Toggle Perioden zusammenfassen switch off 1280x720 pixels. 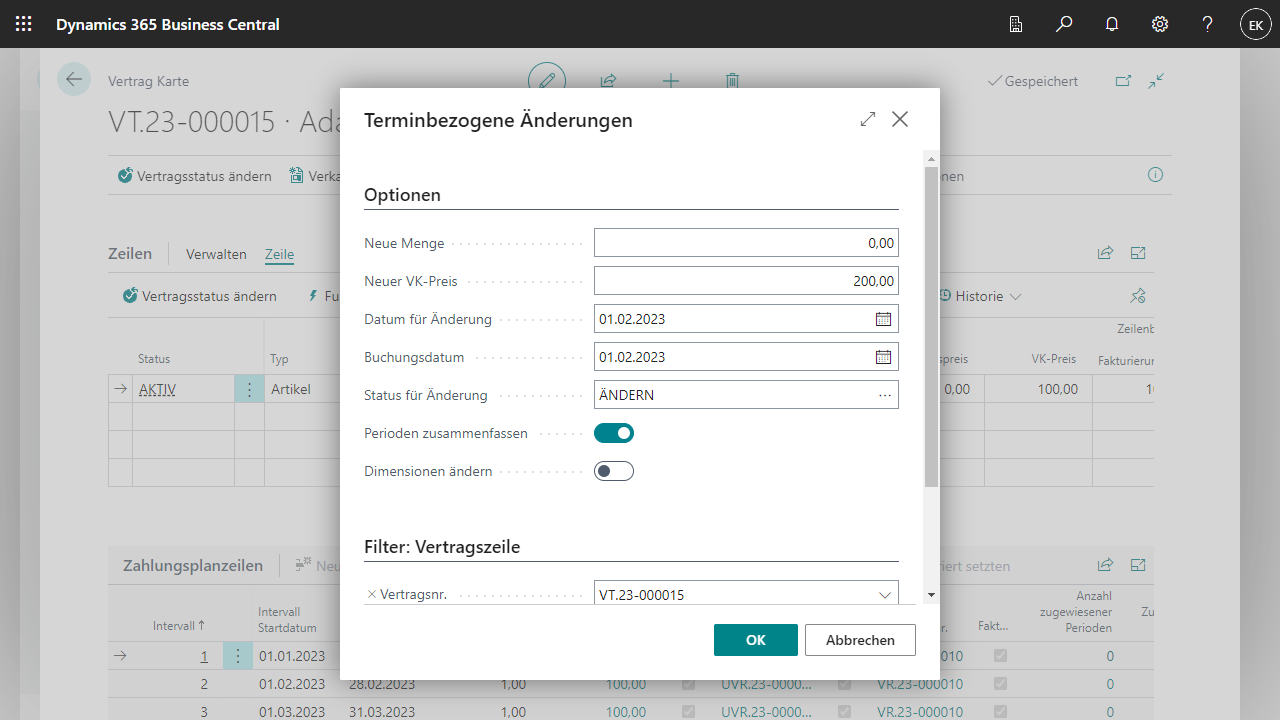pyautogui.click(x=614, y=433)
